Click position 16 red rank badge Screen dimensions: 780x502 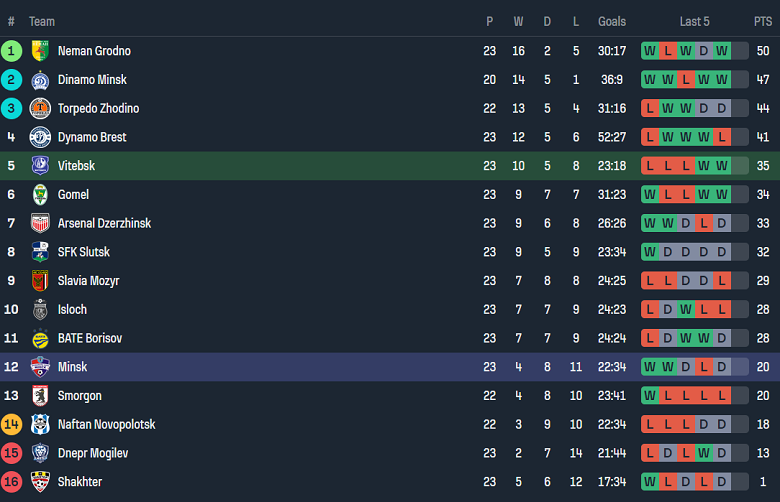[x=11, y=482]
